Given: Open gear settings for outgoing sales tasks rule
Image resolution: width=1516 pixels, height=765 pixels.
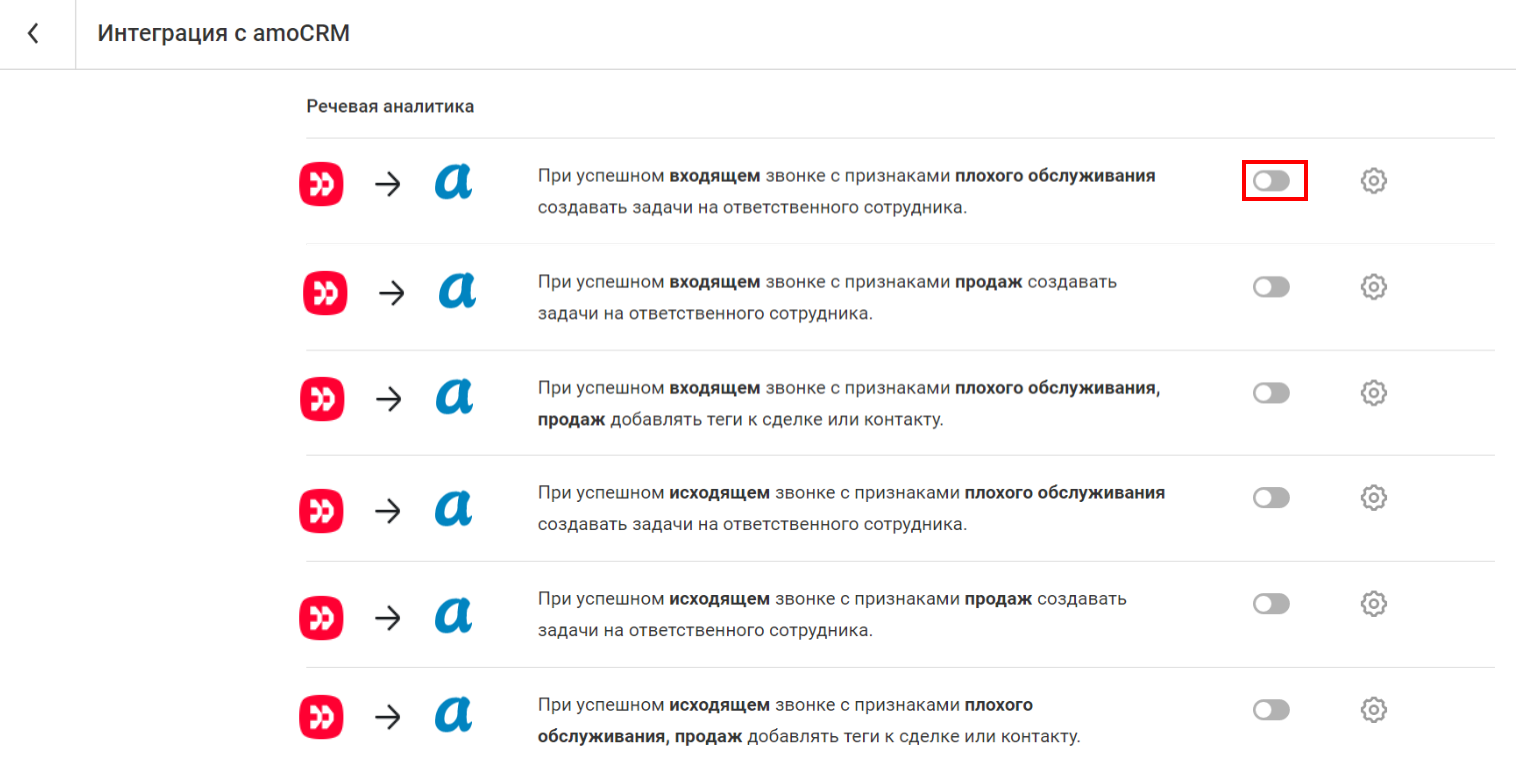Looking at the screenshot, I should (x=1374, y=603).
